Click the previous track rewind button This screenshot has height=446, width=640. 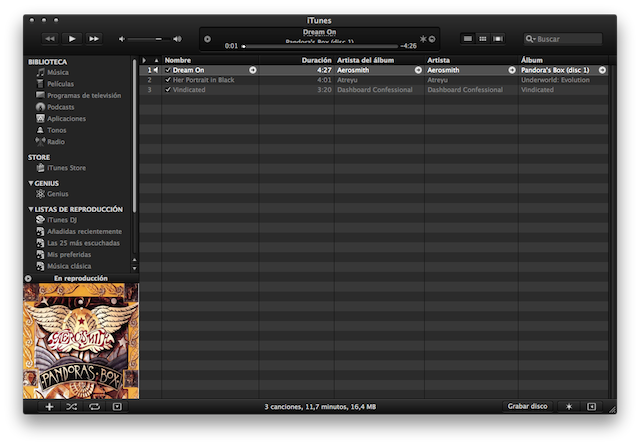tap(50, 39)
